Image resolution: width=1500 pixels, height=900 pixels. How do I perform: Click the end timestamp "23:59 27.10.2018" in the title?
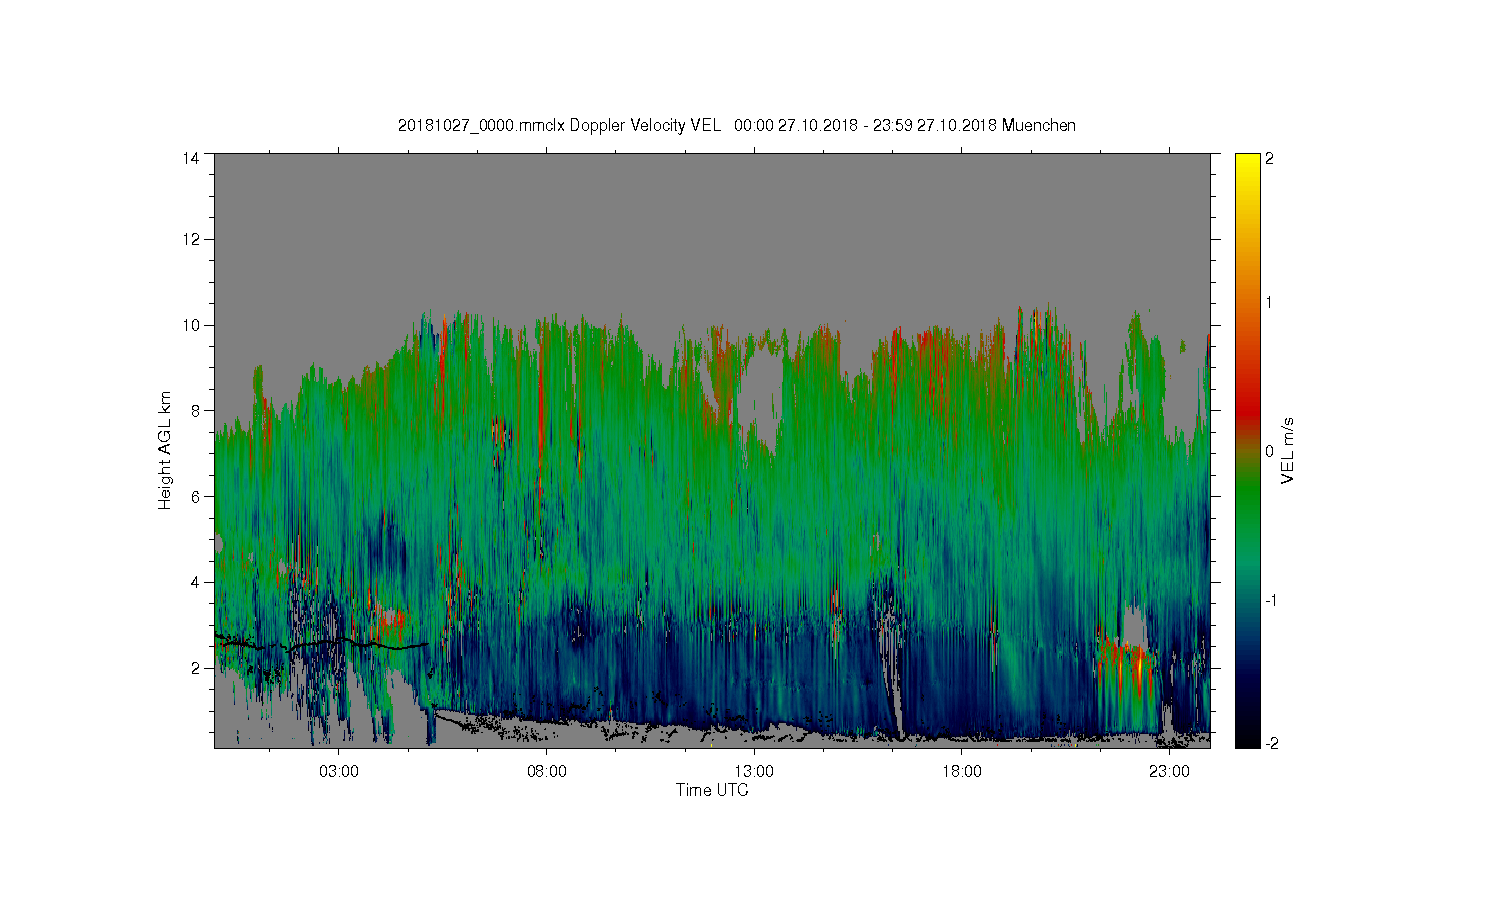point(935,125)
